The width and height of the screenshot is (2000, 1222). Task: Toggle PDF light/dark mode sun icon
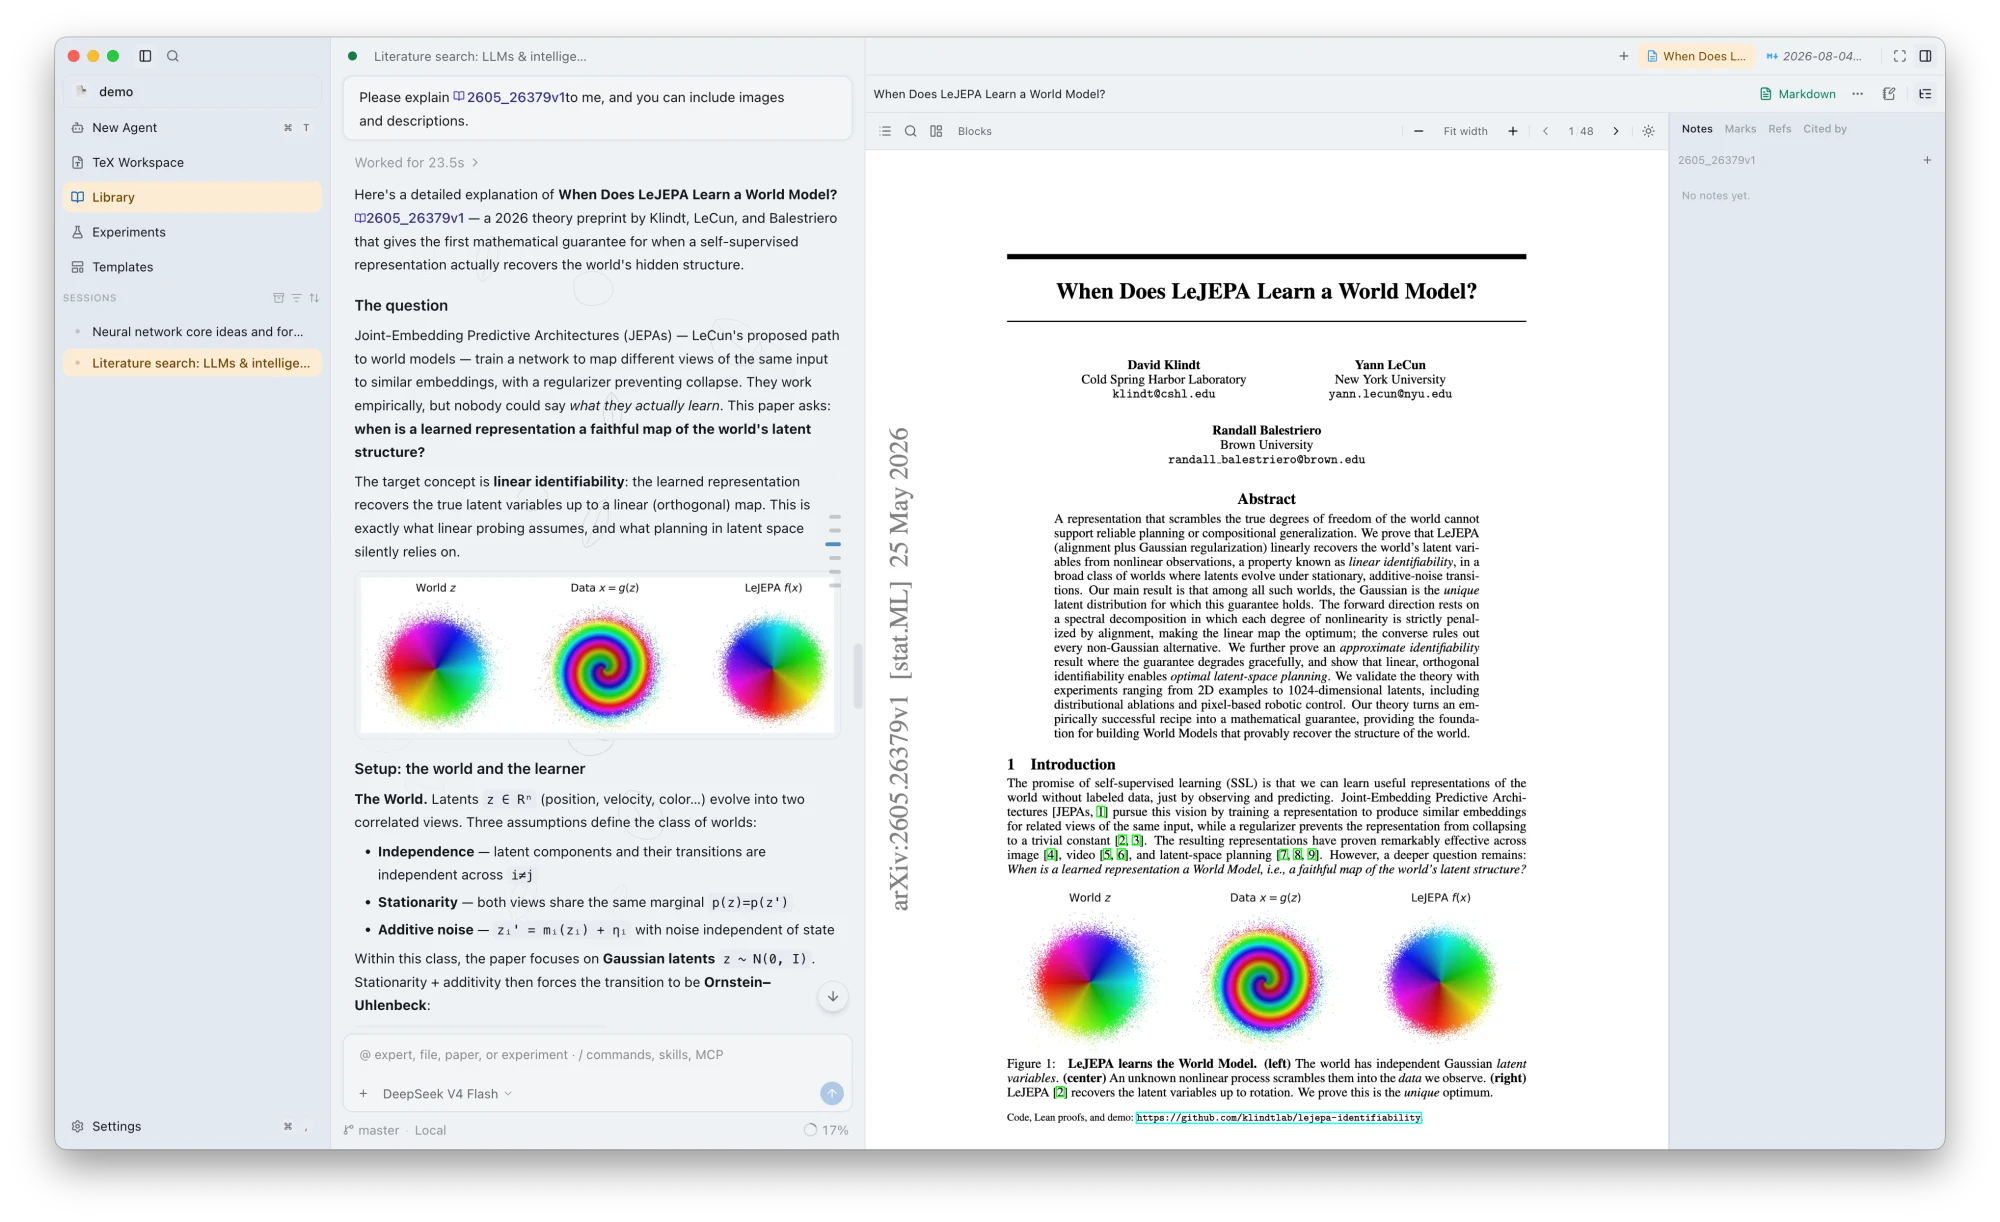[x=1648, y=131]
